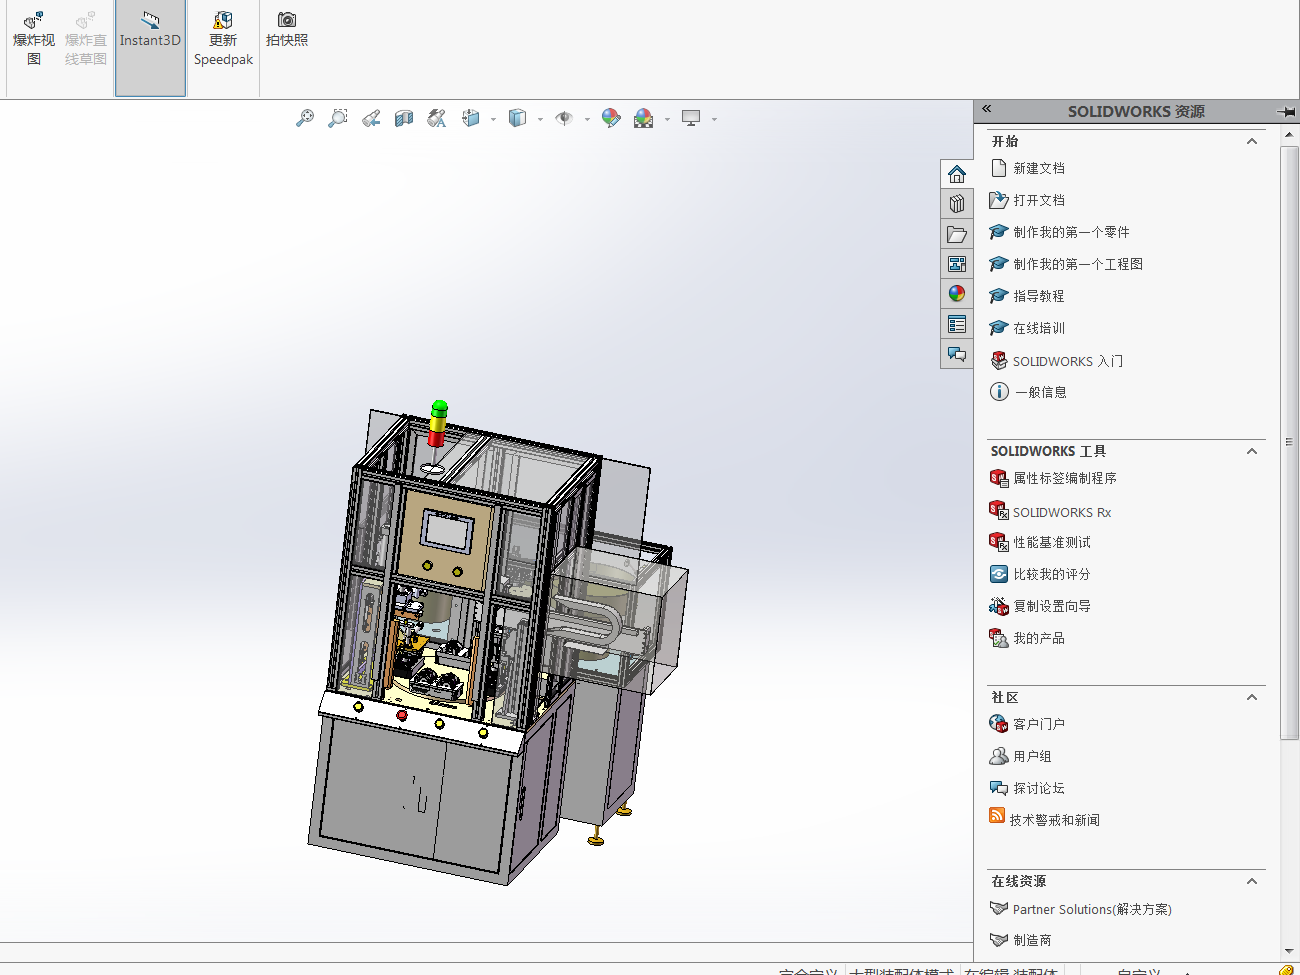Open the Hide/Show Items eye dropdown
This screenshot has width=1300, height=975.
(x=587, y=119)
